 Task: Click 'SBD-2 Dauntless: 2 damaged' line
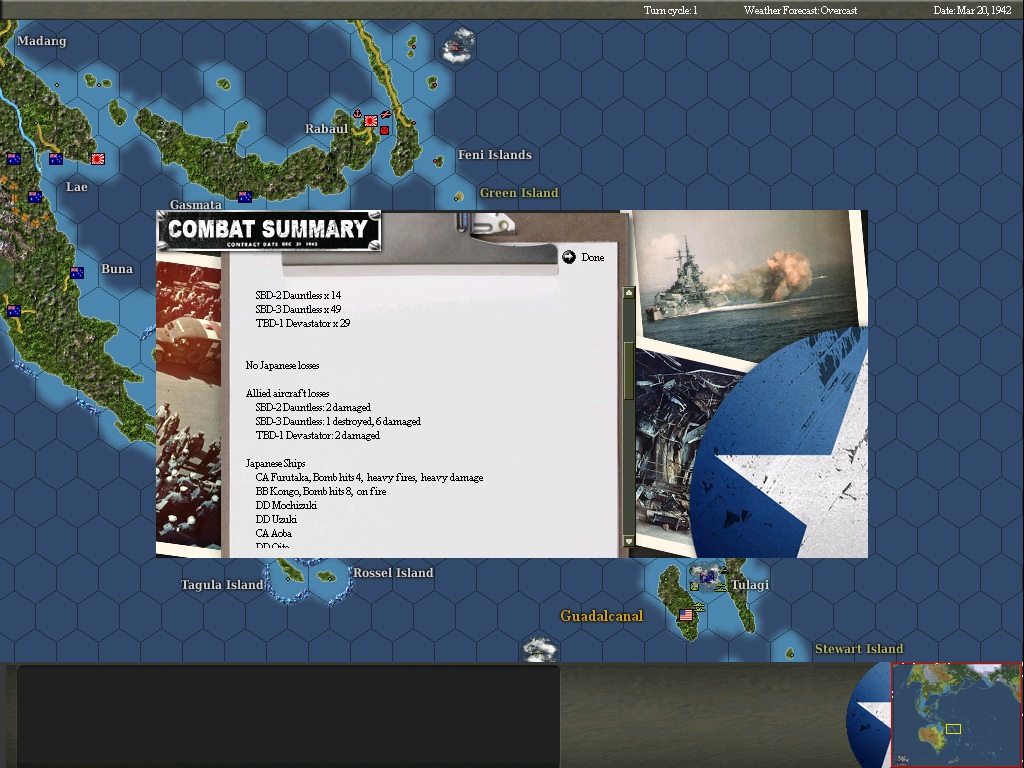pos(313,407)
